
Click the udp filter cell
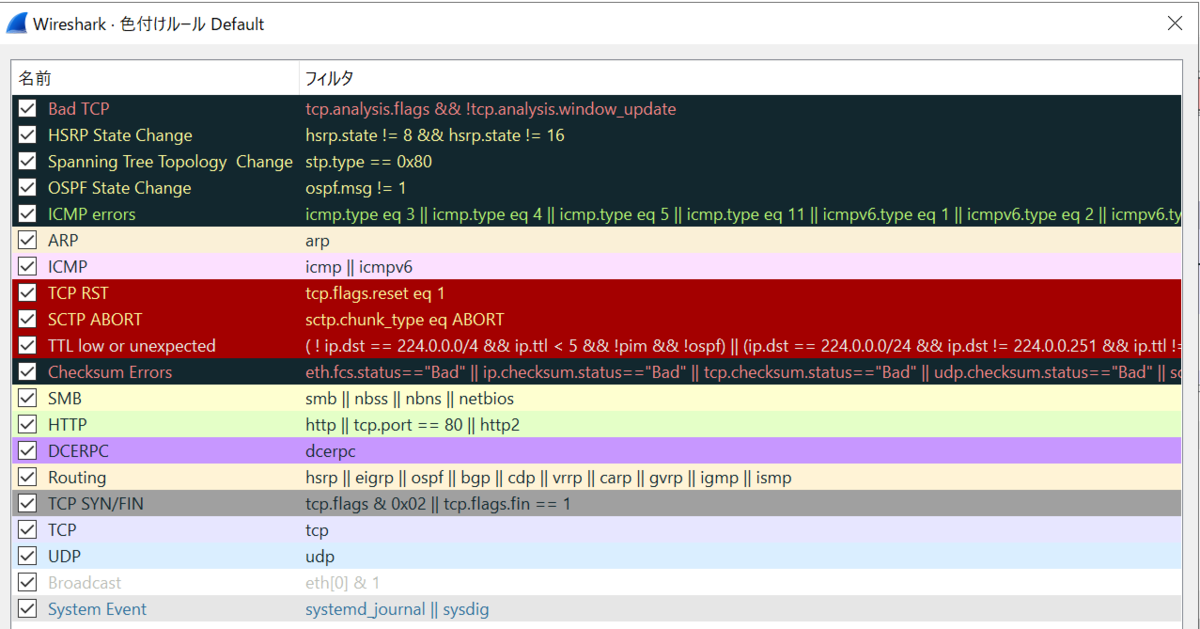(320, 557)
